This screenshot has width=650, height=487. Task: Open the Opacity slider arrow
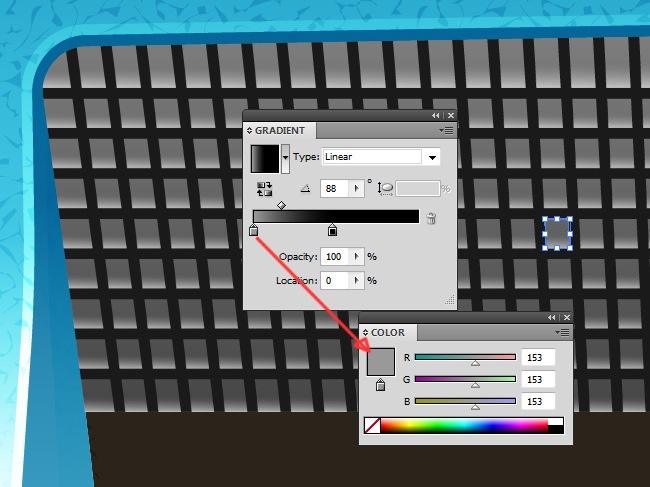(x=357, y=257)
